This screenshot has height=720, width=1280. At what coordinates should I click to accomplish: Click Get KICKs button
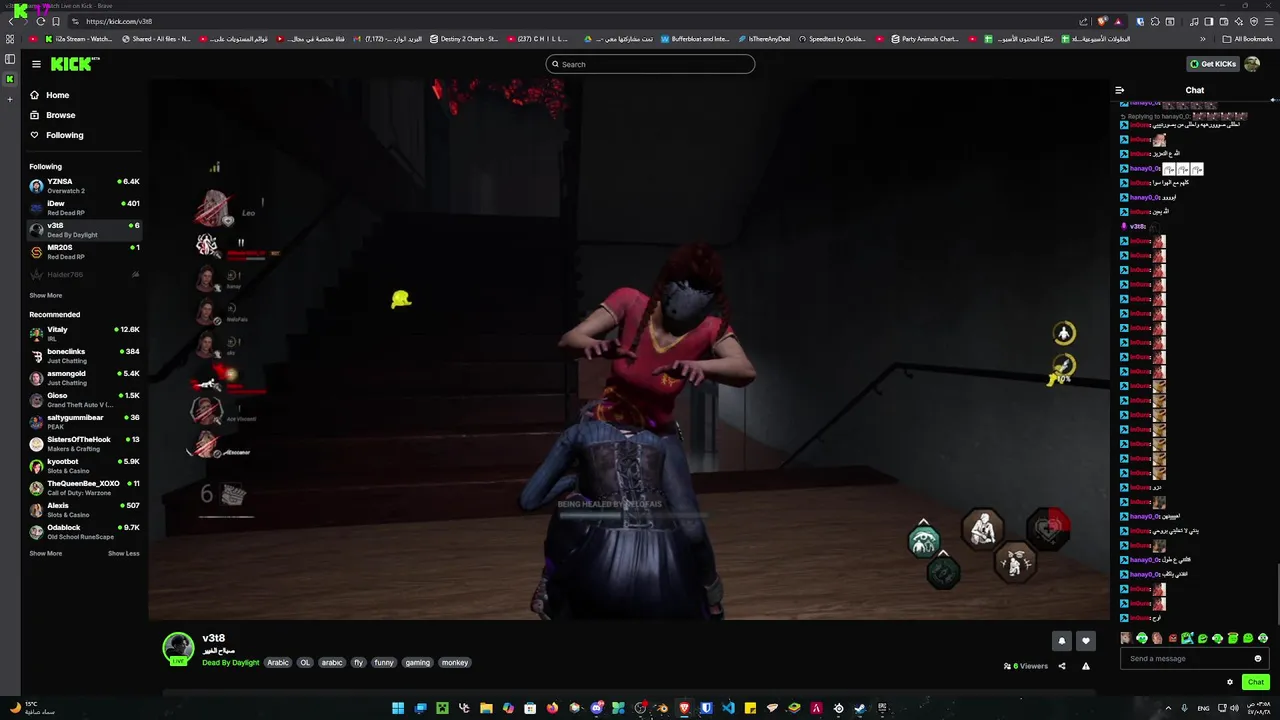pyautogui.click(x=1212, y=64)
